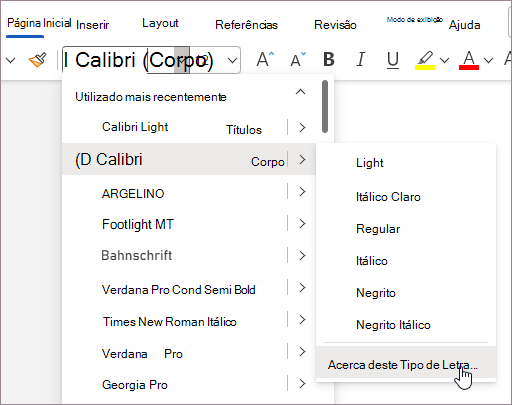512x405 pixels.
Task: Toggle Underline formatting button
Action: click(393, 60)
